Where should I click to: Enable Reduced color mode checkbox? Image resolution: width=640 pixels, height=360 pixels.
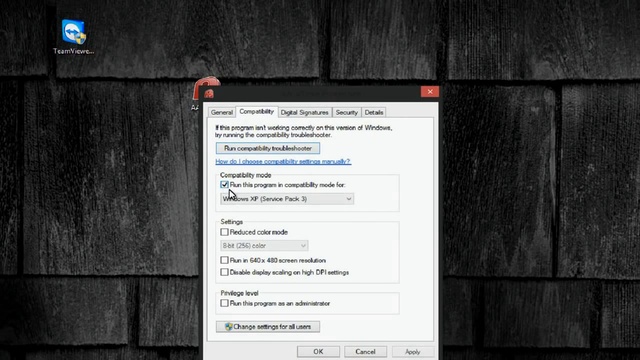coord(224,232)
